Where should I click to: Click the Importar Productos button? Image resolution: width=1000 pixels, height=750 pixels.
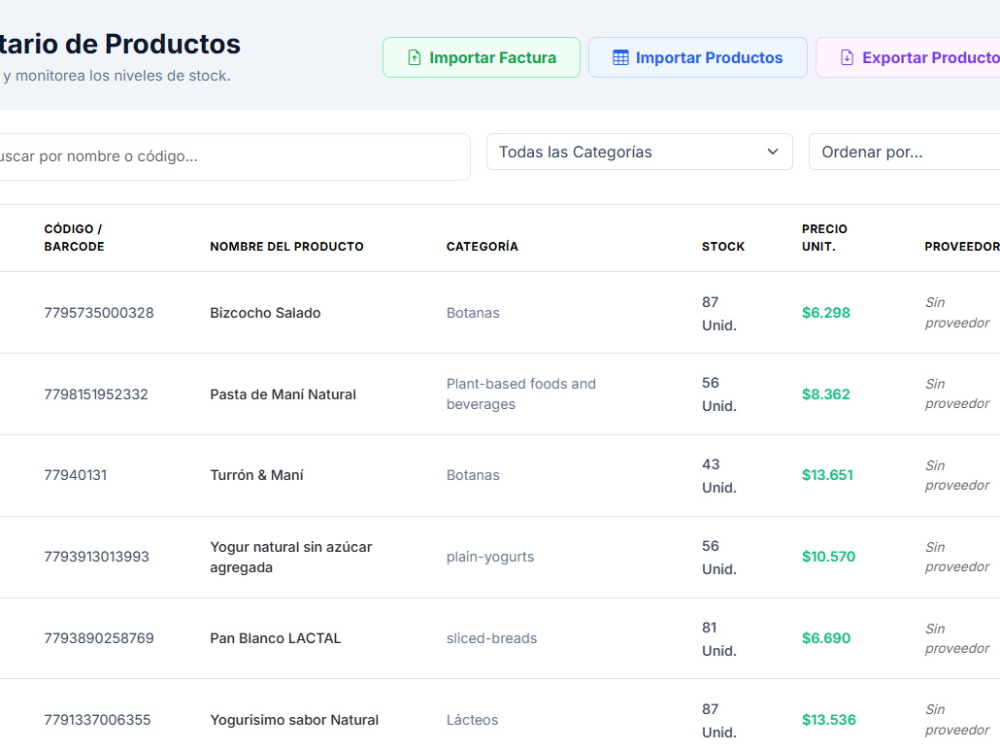[x=698, y=57]
